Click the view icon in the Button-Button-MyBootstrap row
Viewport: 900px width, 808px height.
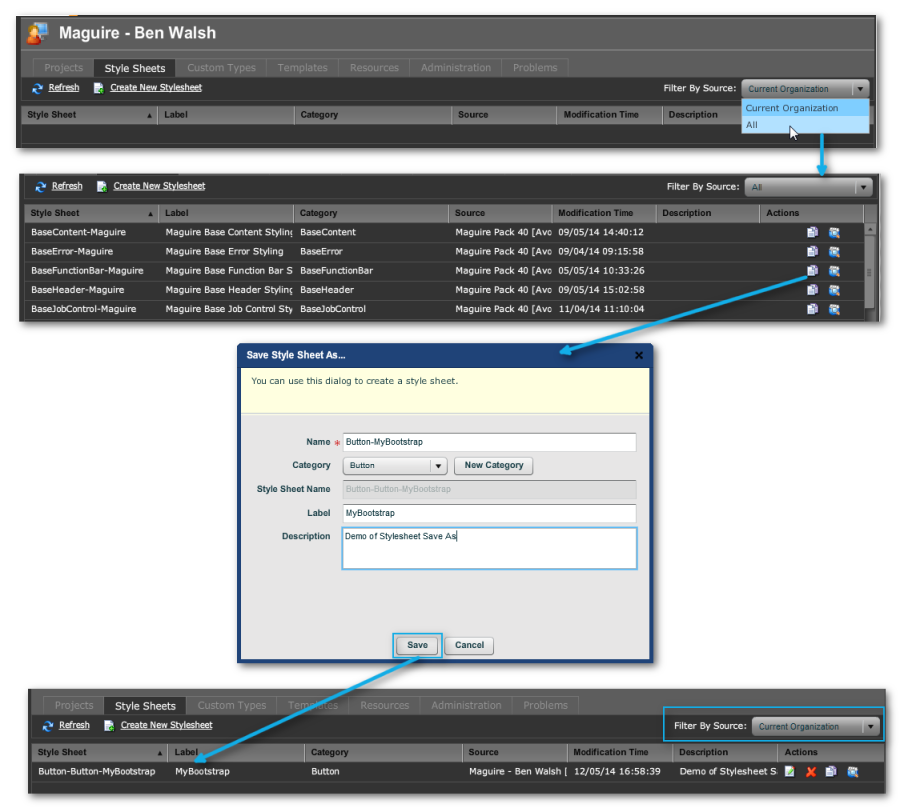[x=853, y=772]
